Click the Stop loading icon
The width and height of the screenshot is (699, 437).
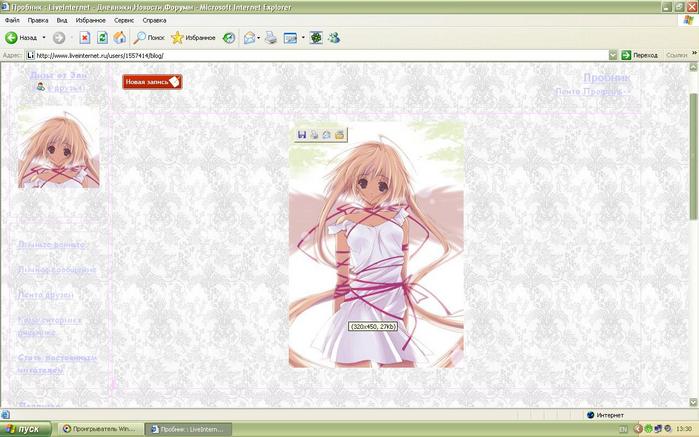85,38
